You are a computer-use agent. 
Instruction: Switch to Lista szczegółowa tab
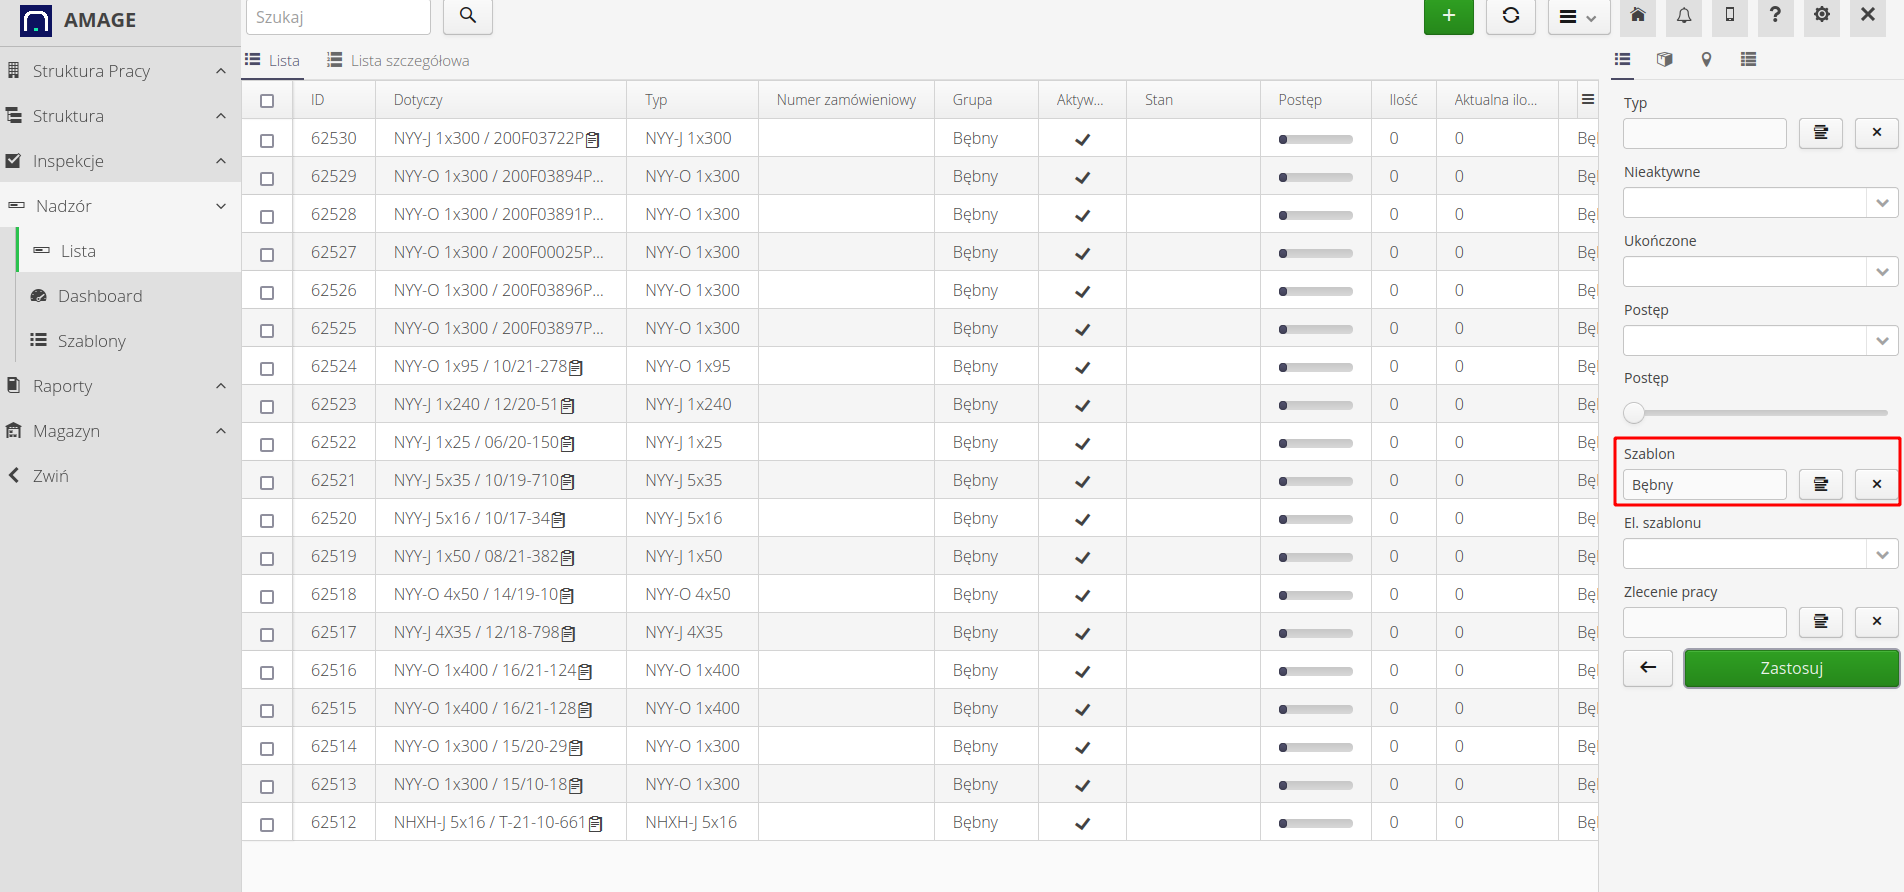398,61
